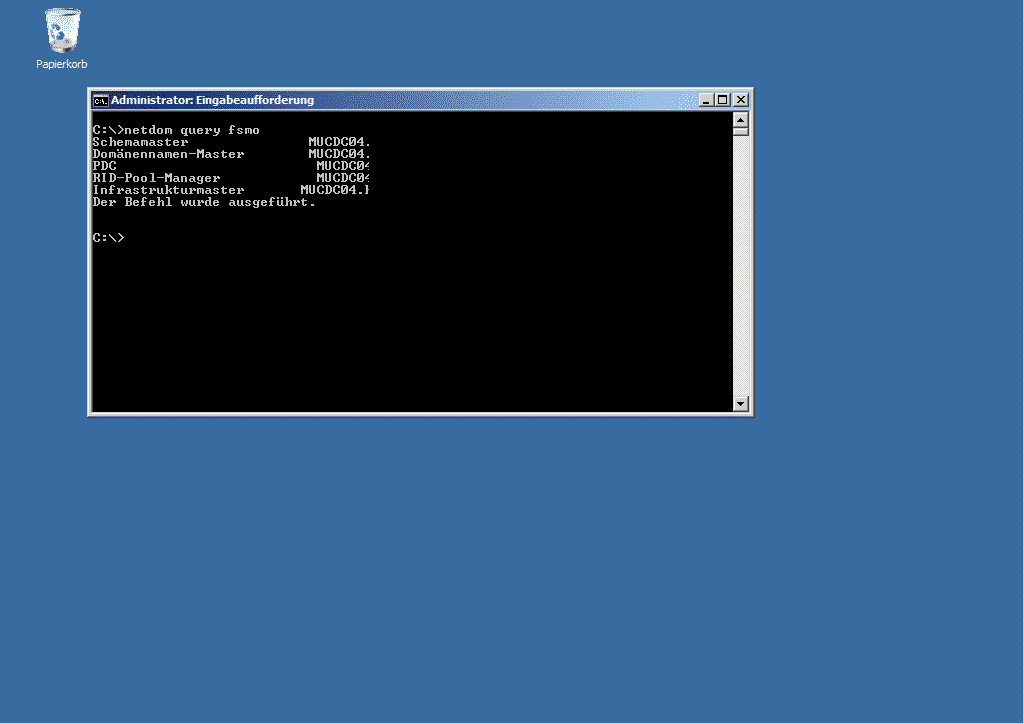Maximize the Eingabeaufforderung window
Screen dimensions: 1024x724
[x=722, y=100]
